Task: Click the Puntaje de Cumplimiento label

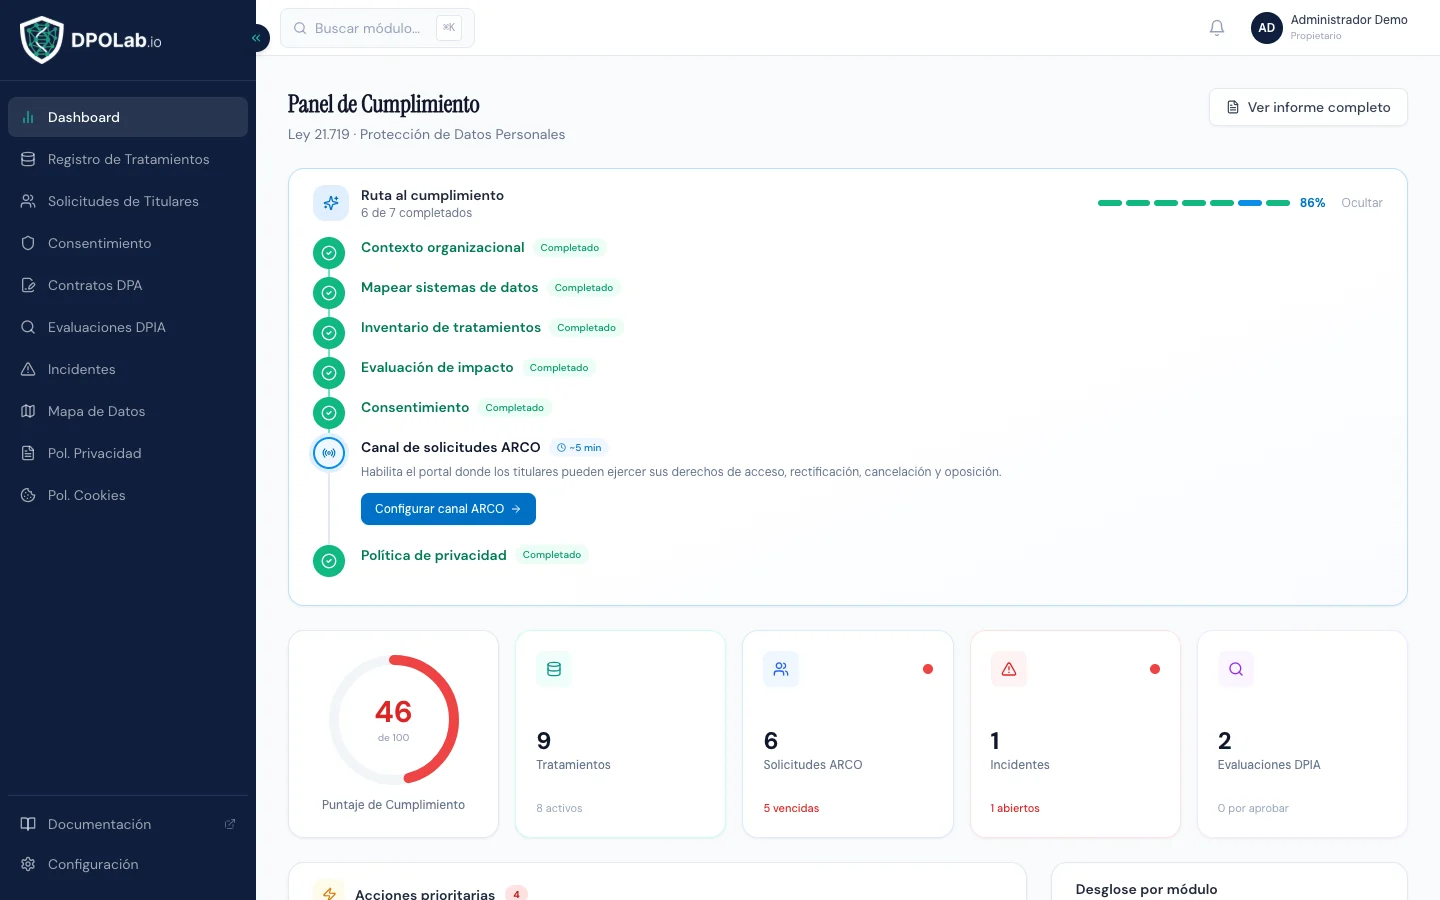Action: [393, 805]
